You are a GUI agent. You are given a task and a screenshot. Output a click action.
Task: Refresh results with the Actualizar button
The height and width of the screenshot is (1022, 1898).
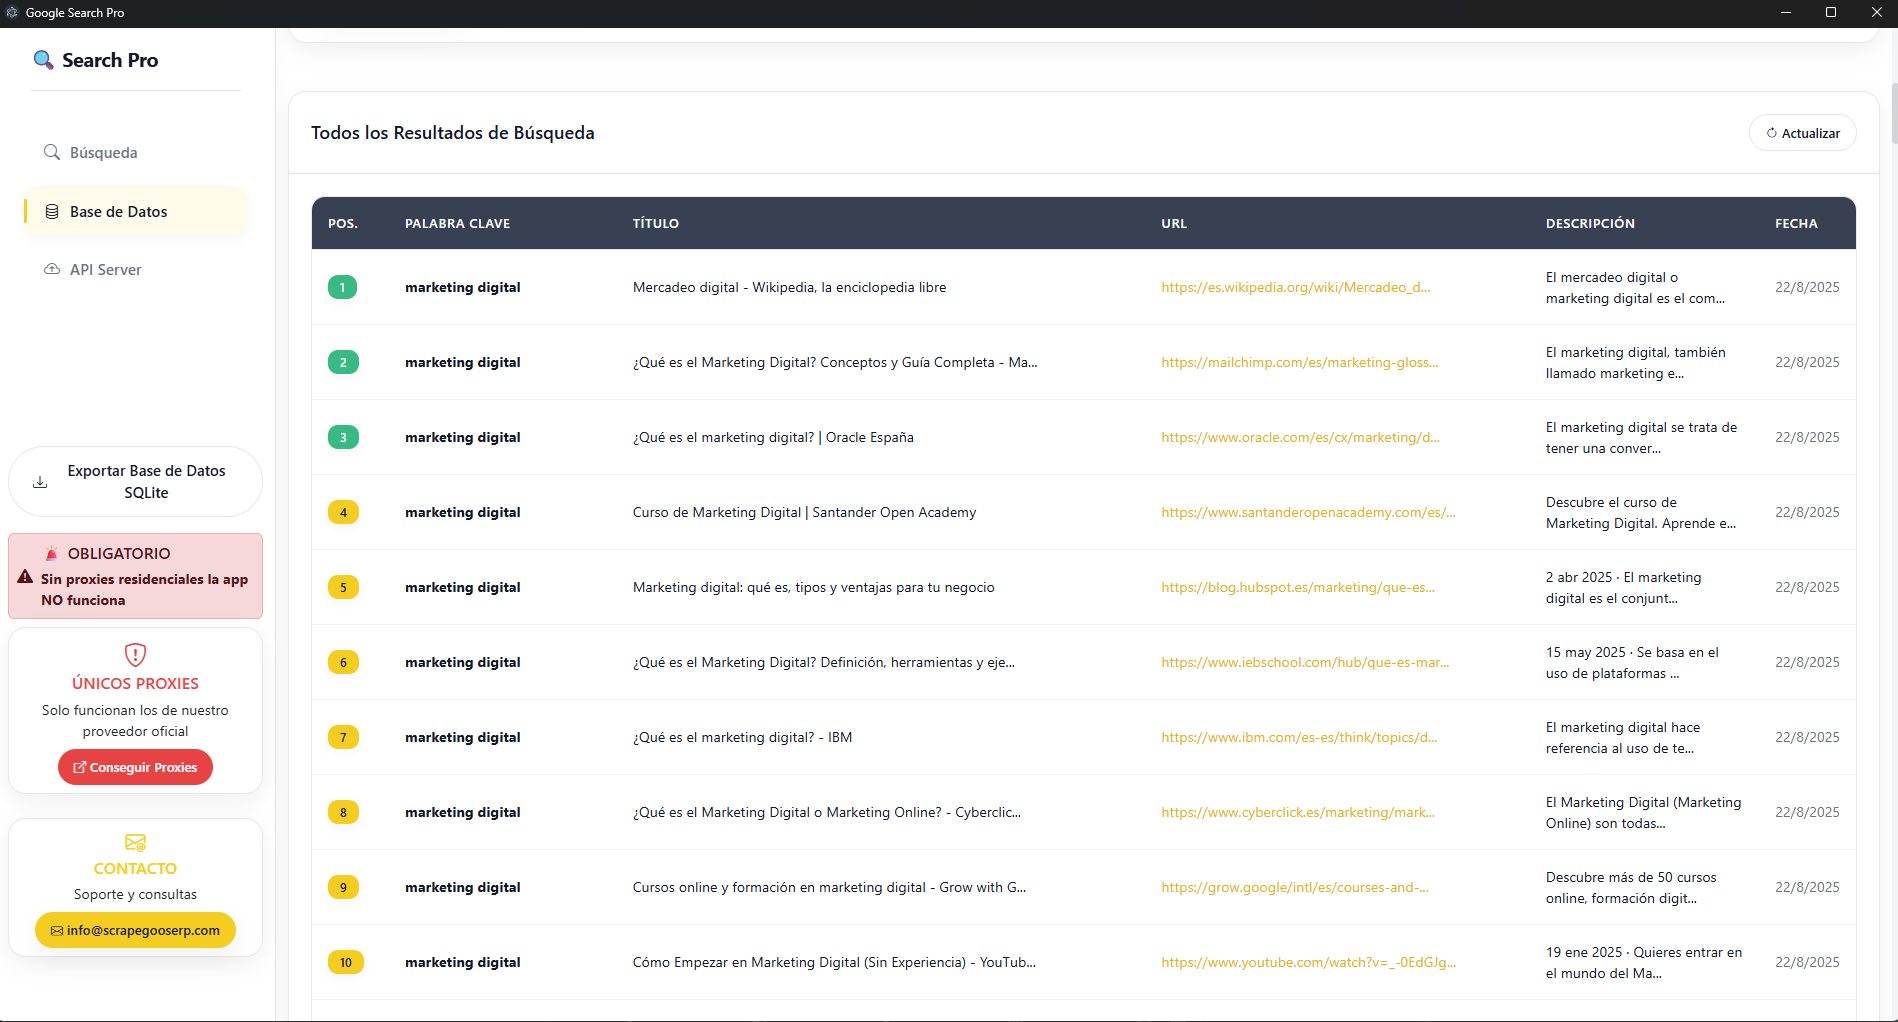1802,133
